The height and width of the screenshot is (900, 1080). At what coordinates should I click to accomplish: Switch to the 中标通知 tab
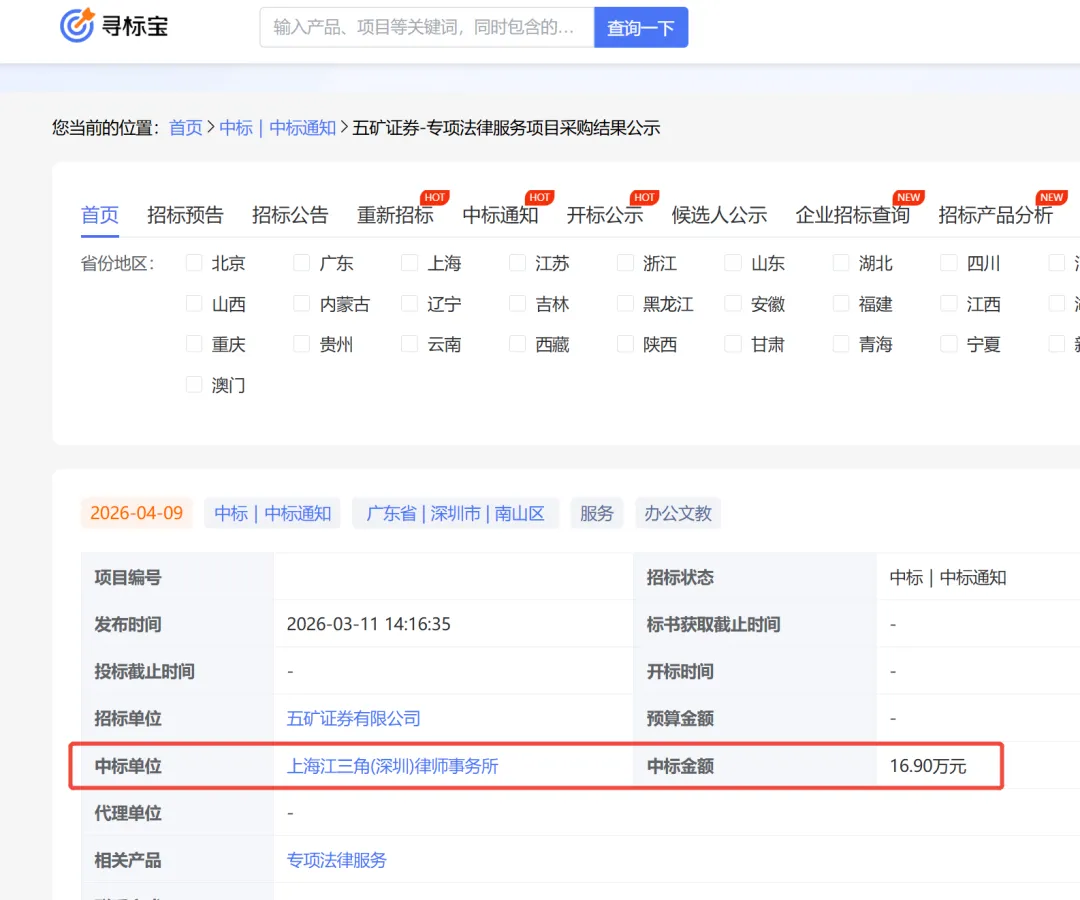pos(500,216)
